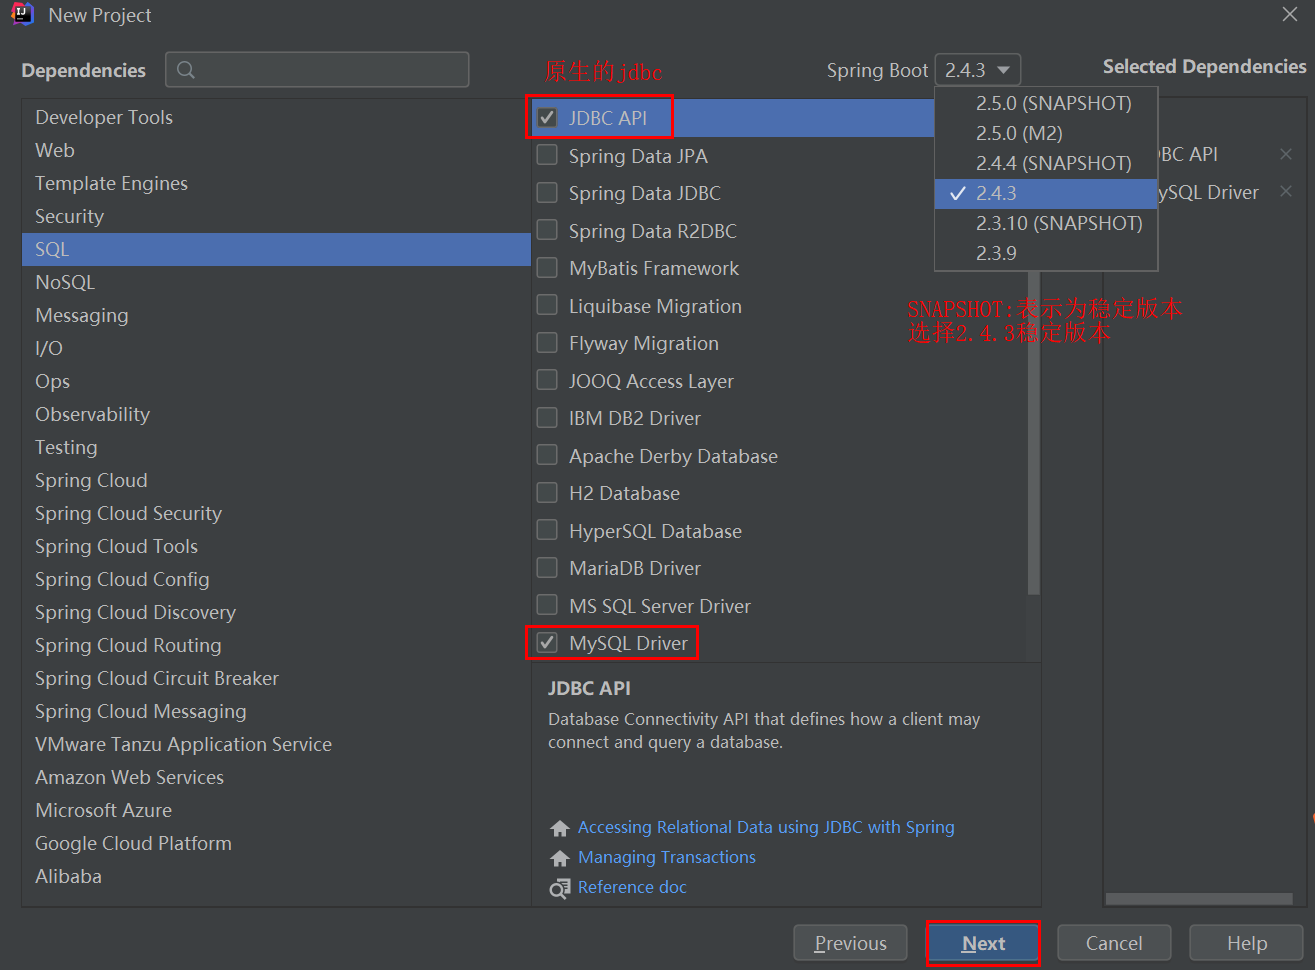The height and width of the screenshot is (970, 1315).
Task: Pick the checked 2.4.3 version
Action: [x=1046, y=193]
